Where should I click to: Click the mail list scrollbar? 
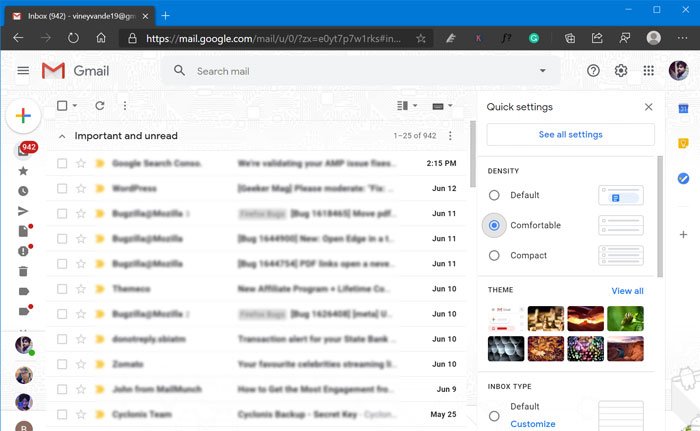click(x=473, y=154)
